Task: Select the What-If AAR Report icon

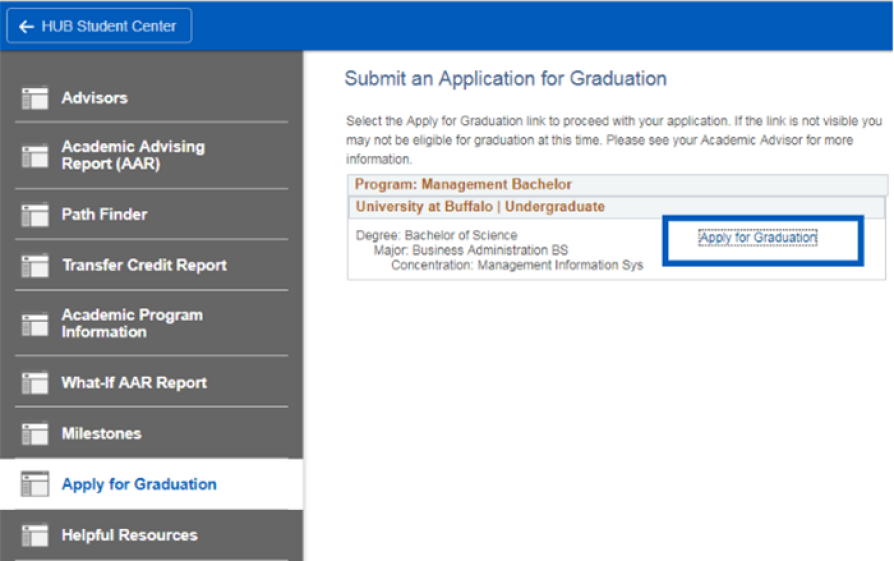Action: pyautogui.click(x=35, y=383)
